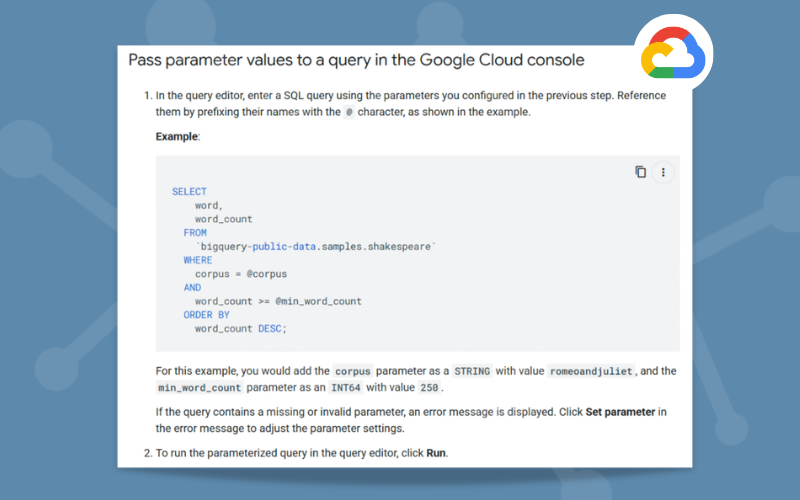Click the inline 'corpus' code term
800x500 pixels.
(x=353, y=371)
